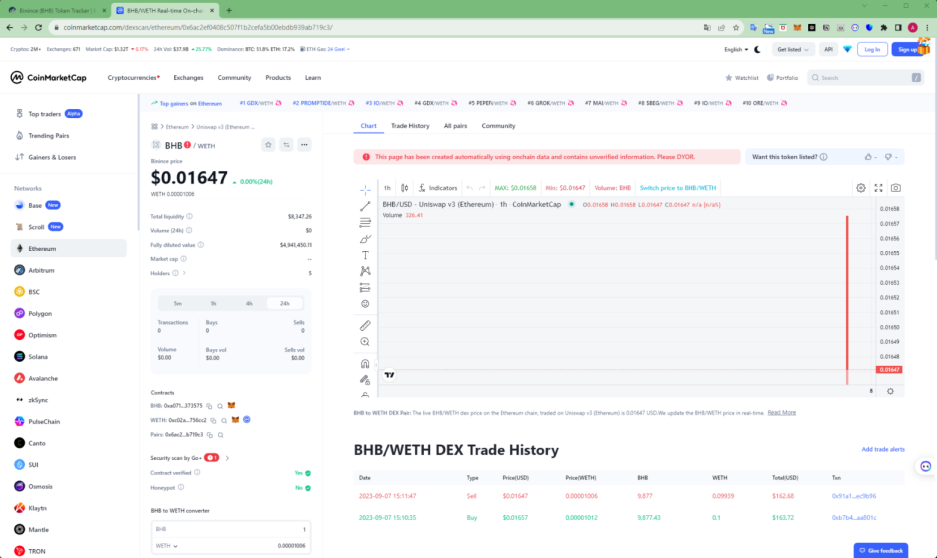Image resolution: width=937 pixels, height=558 pixels.
Task: Focus the CoinMarketCap search field
Action: [x=865, y=78]
